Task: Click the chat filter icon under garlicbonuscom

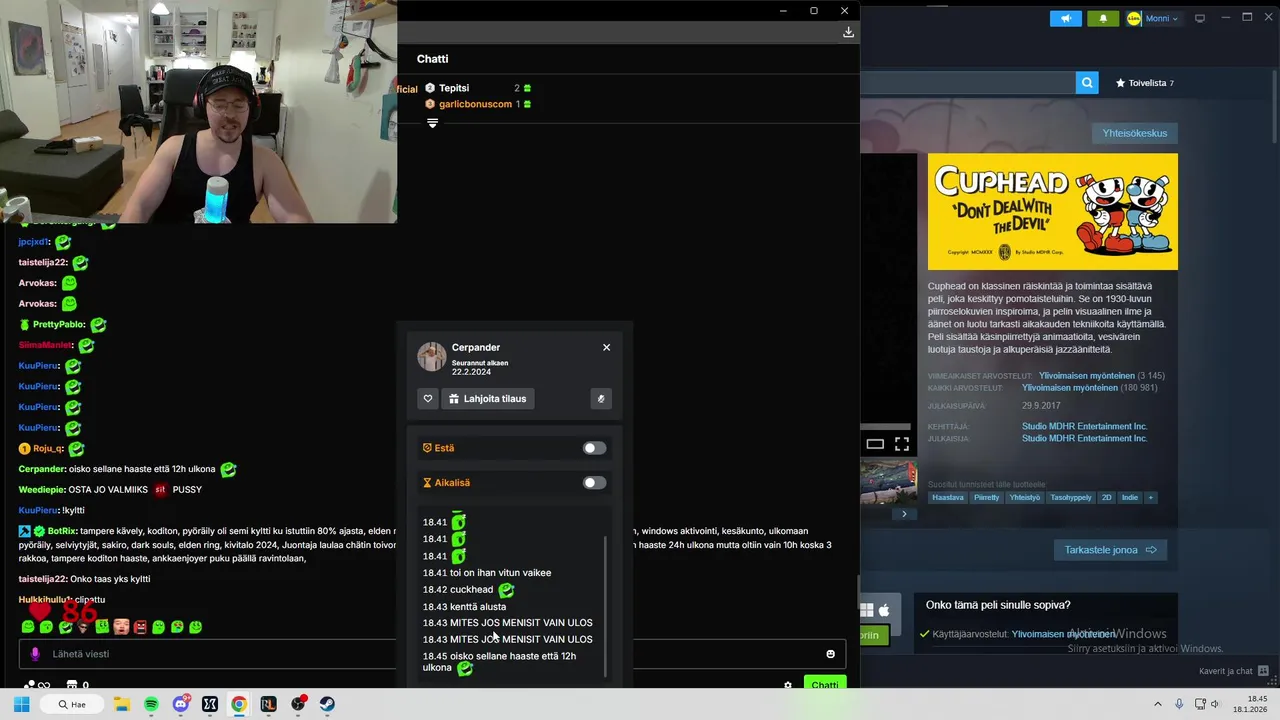Action: 432,123
